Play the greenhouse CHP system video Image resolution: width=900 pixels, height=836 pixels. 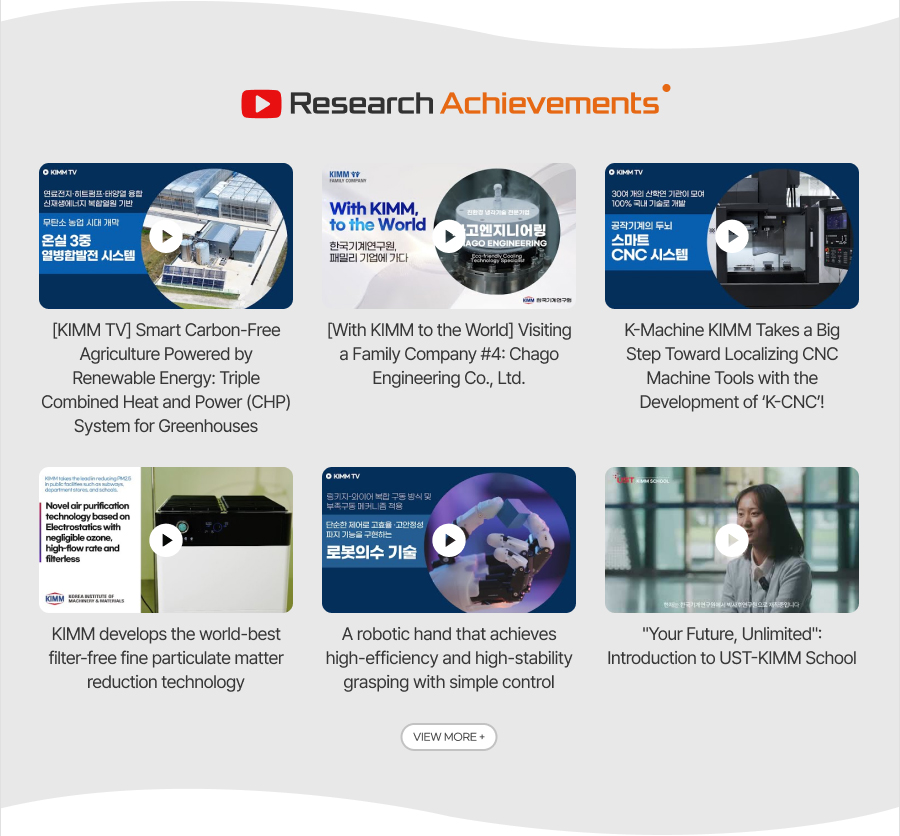pyautogui.click(x=166, y=236)
